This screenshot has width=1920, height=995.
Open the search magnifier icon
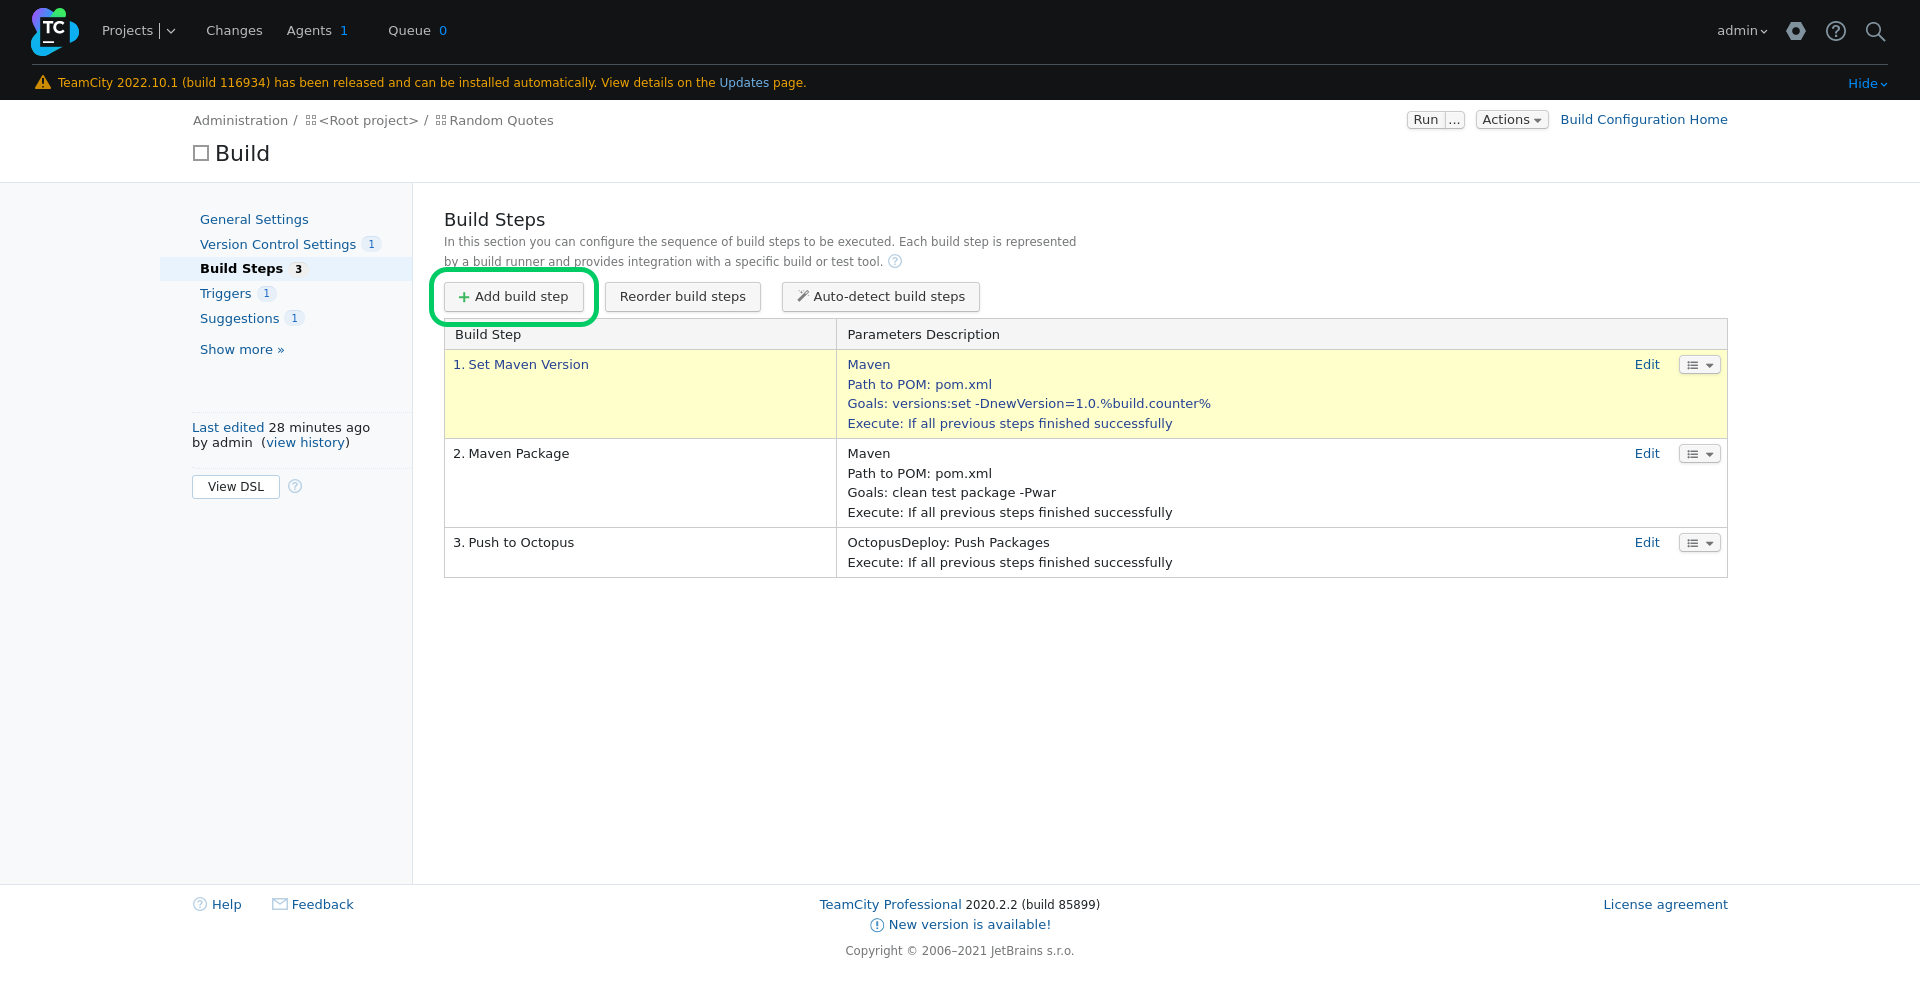pos(1876,31)
